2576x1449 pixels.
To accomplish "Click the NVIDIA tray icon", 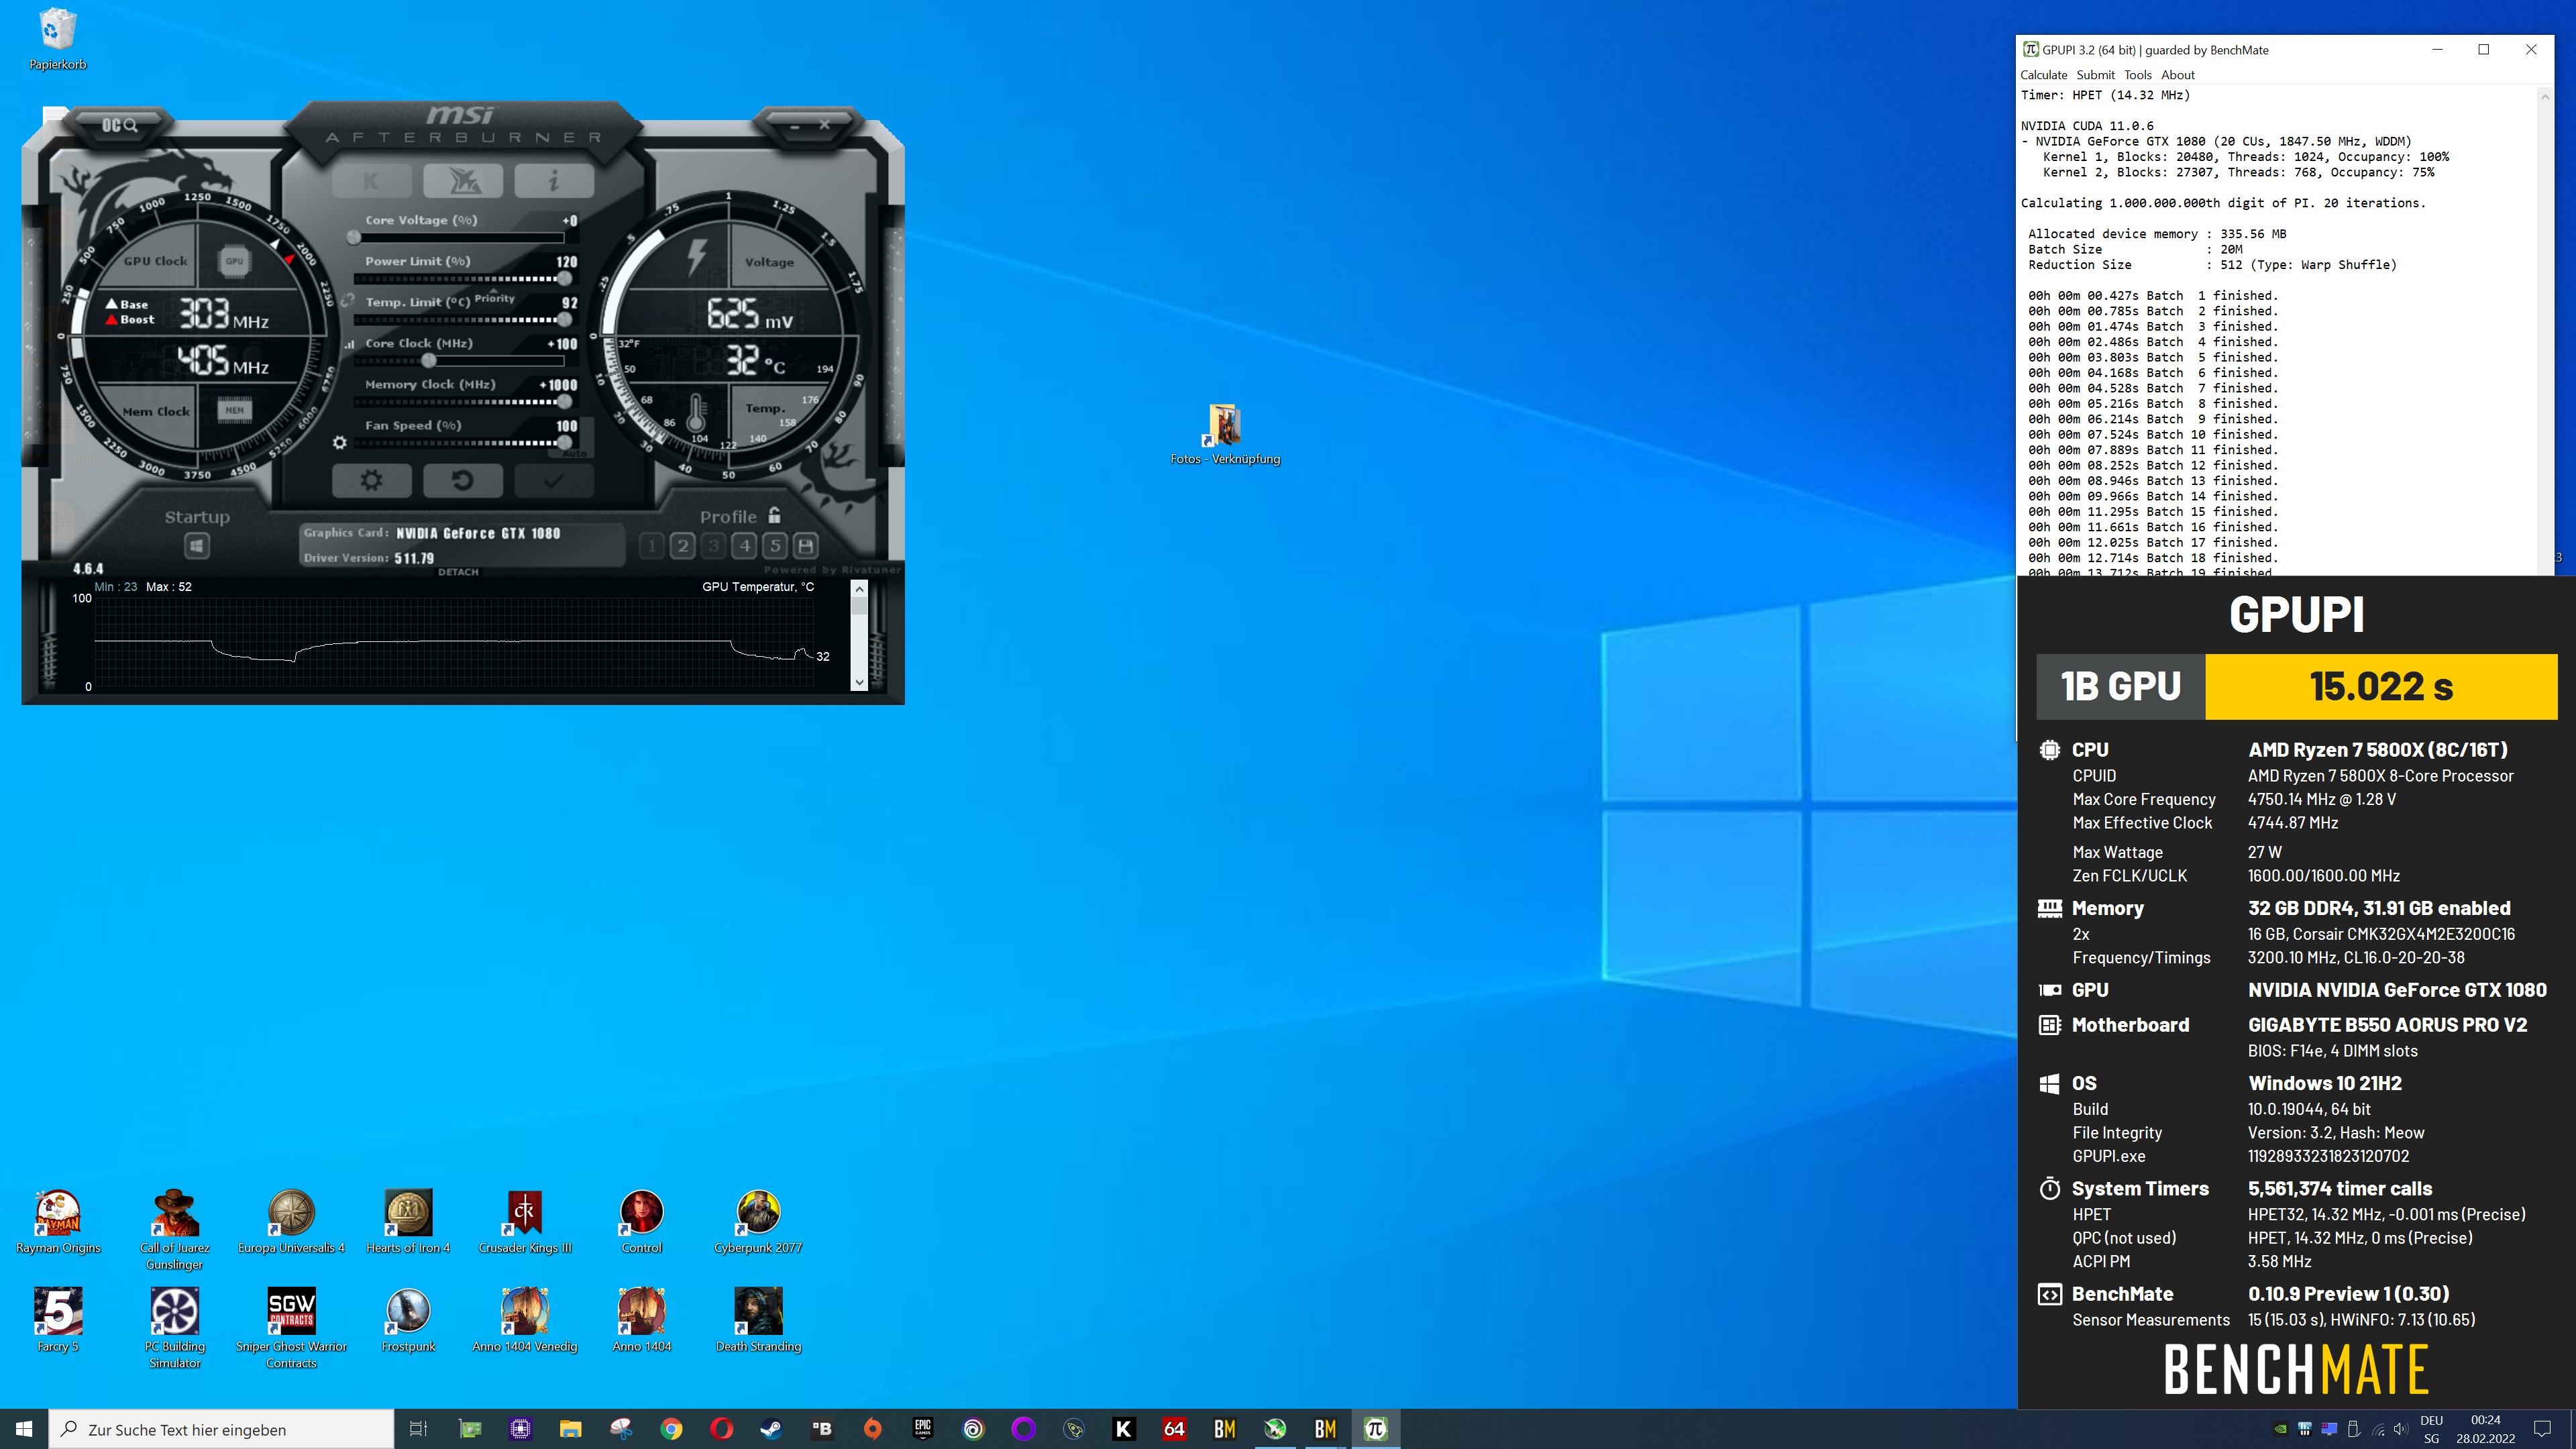I will point(2280,1429).
